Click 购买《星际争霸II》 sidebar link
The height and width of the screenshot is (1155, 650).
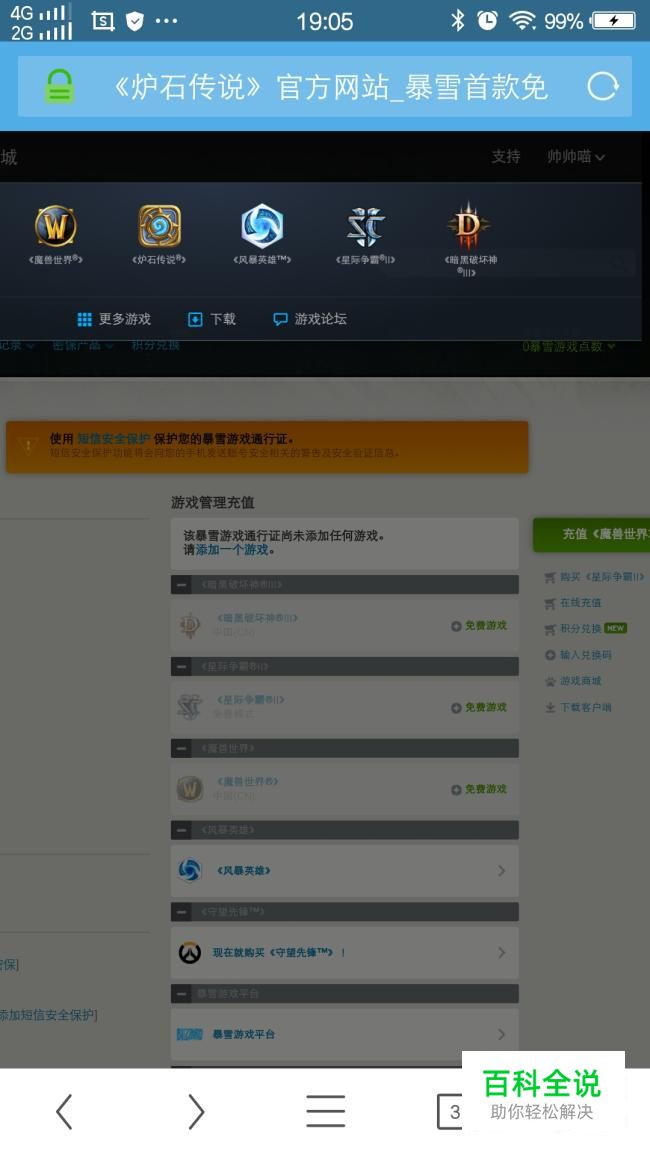click(x=595, y=577)
